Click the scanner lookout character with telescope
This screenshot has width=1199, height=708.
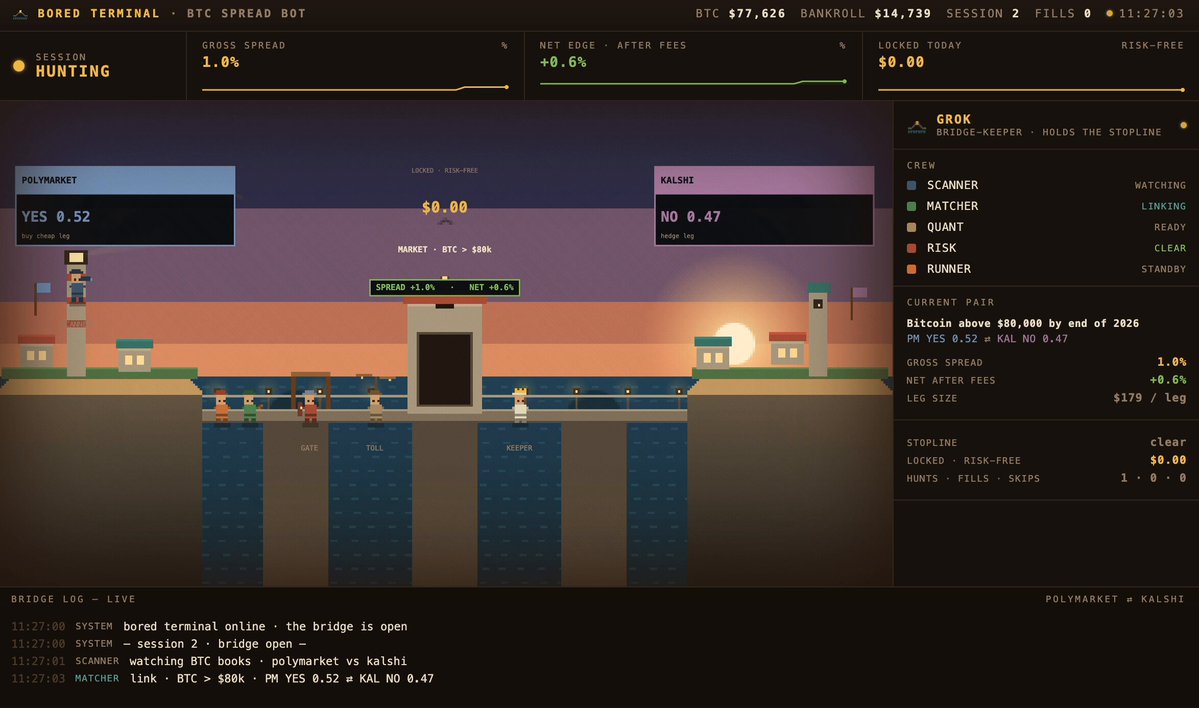pyautogui.click(x=77, y=285)
